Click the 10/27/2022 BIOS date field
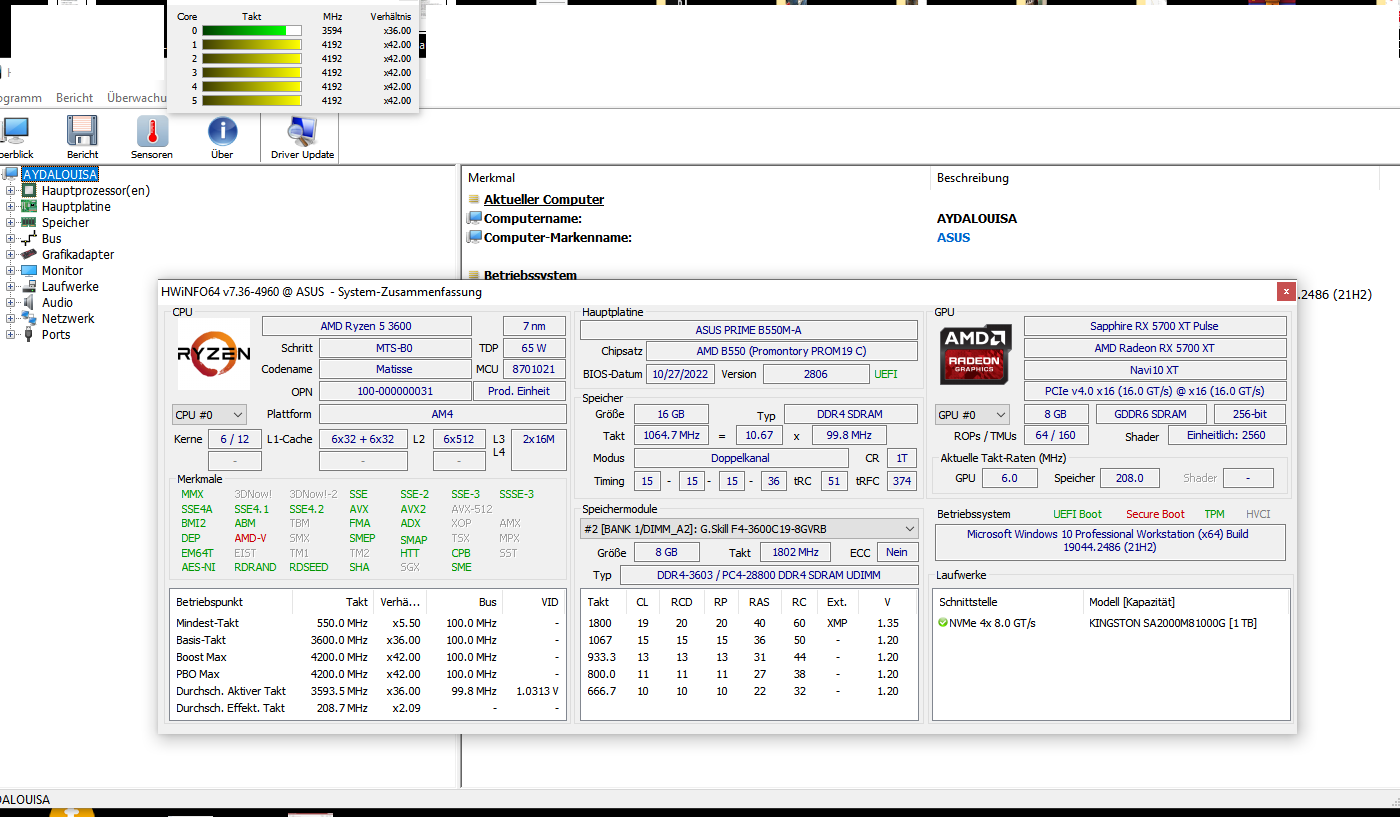 click(680, 374)
